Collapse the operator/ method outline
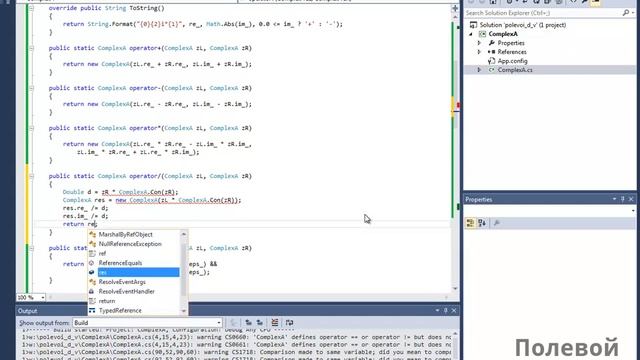 click(31, 176)
